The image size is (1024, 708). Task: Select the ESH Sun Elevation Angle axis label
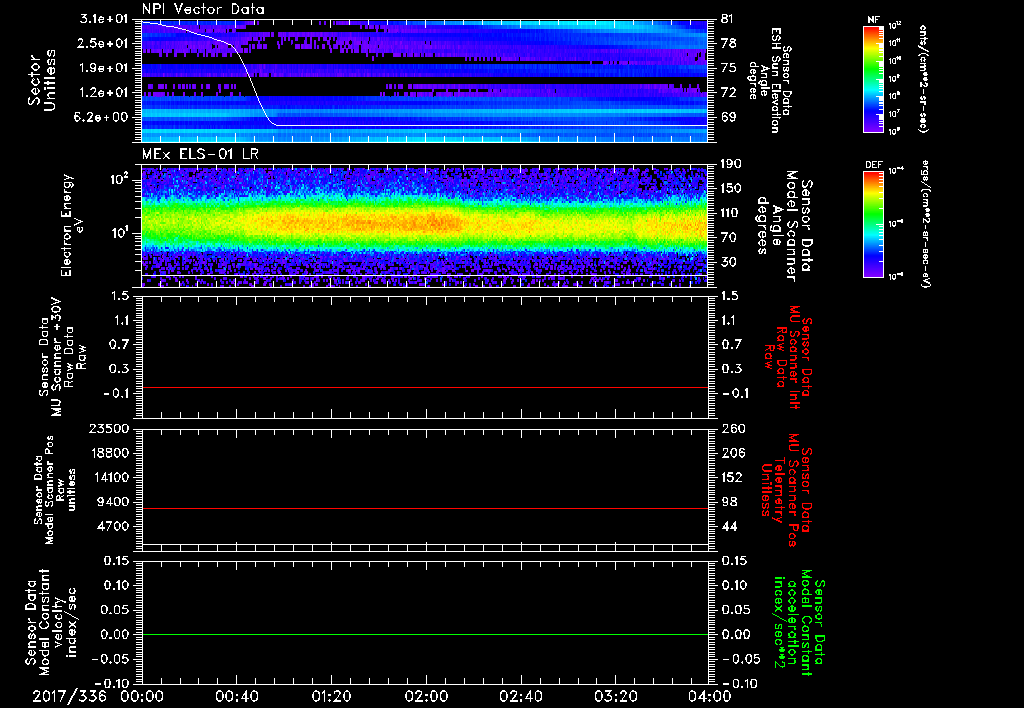(770, 80)
